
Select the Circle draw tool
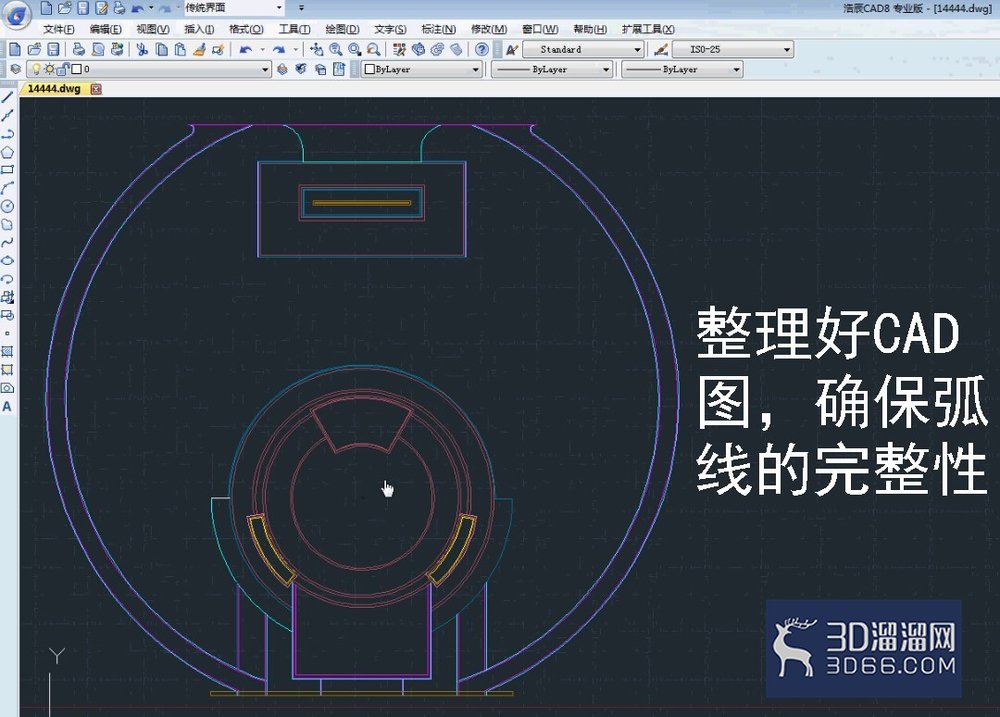coord(7,206)
